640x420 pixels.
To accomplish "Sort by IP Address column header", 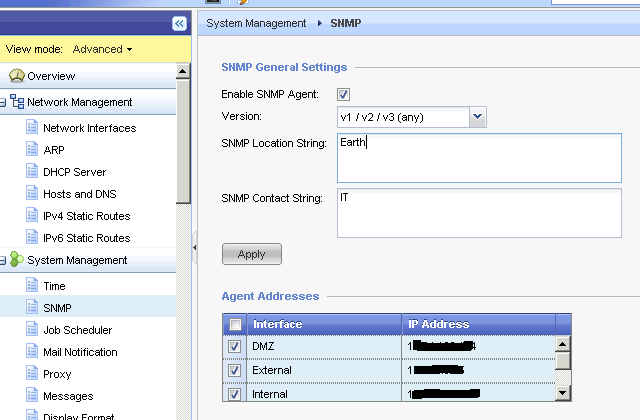I will pyautogui.click(x=479, y=324).
